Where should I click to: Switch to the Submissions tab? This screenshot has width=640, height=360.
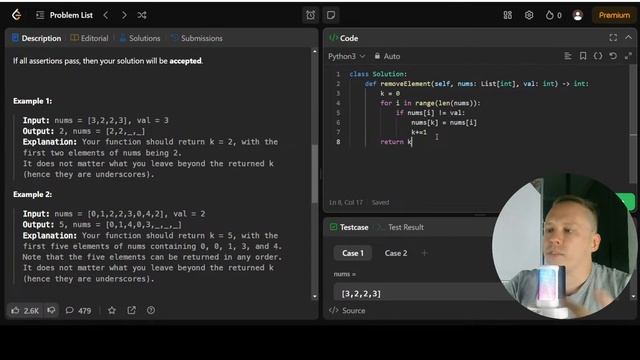tap(197, 38)
